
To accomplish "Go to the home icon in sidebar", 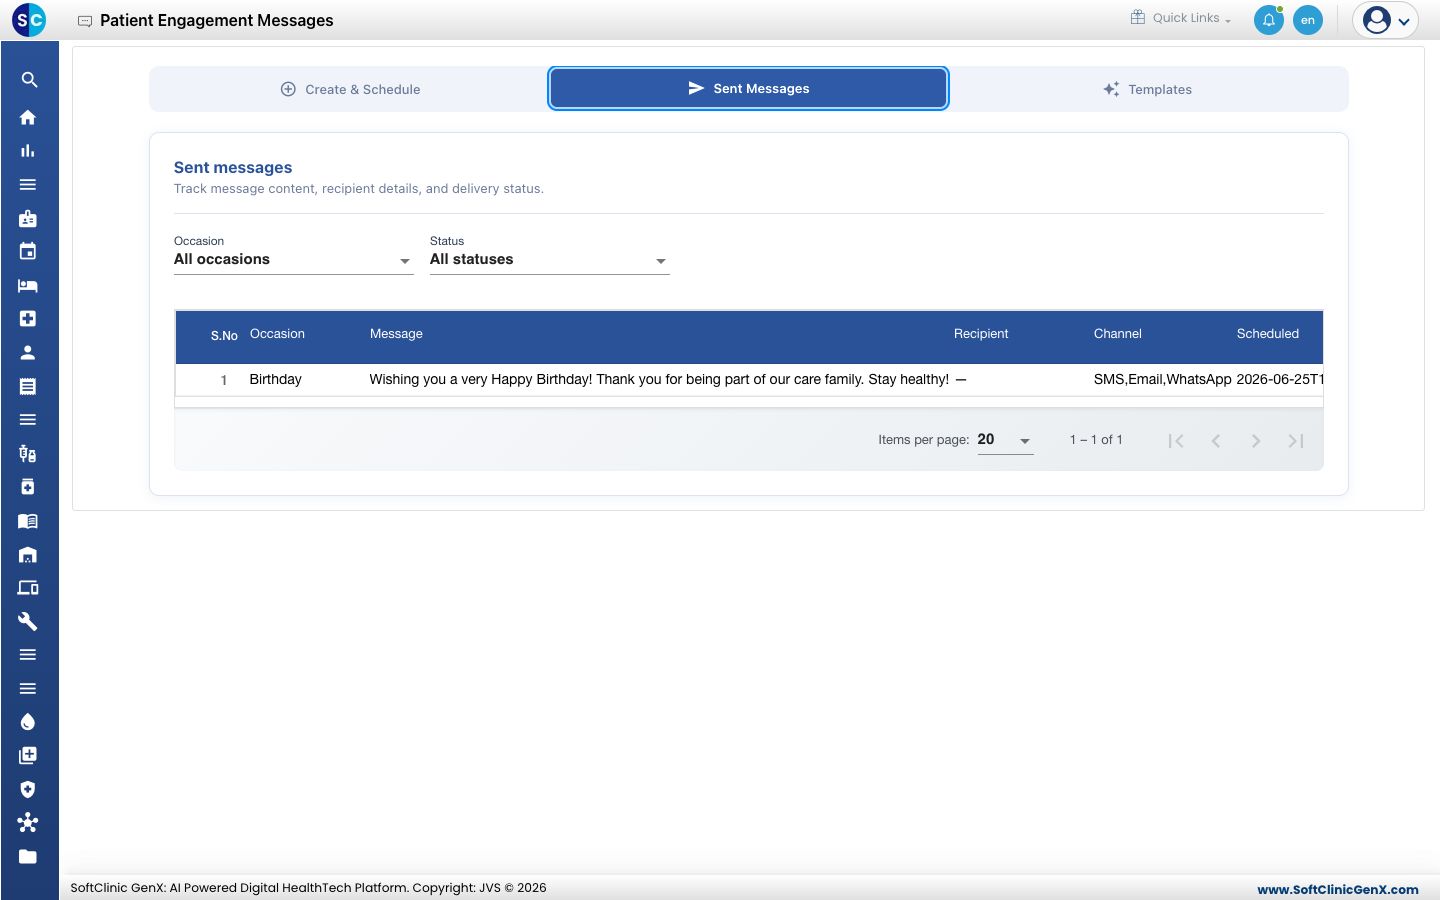I will [x=28, y=117].
